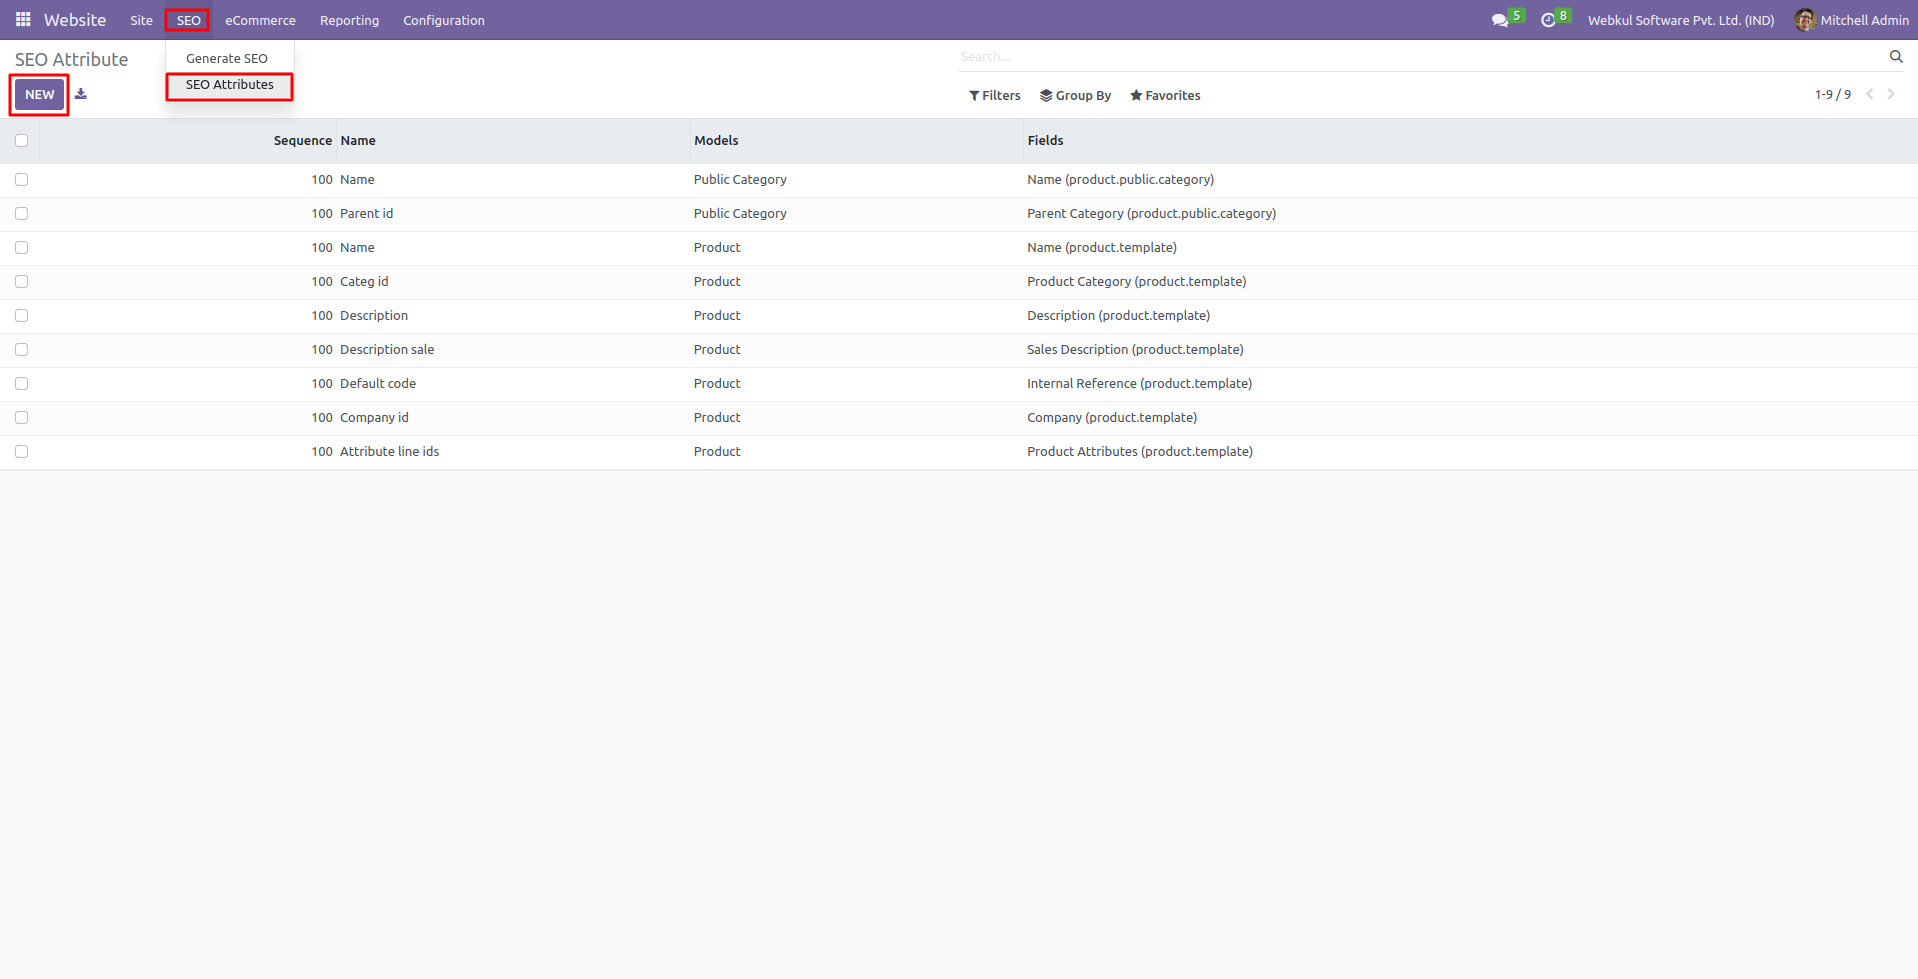Check the Company id row checkbox
1918x979 pixels.
22,418
